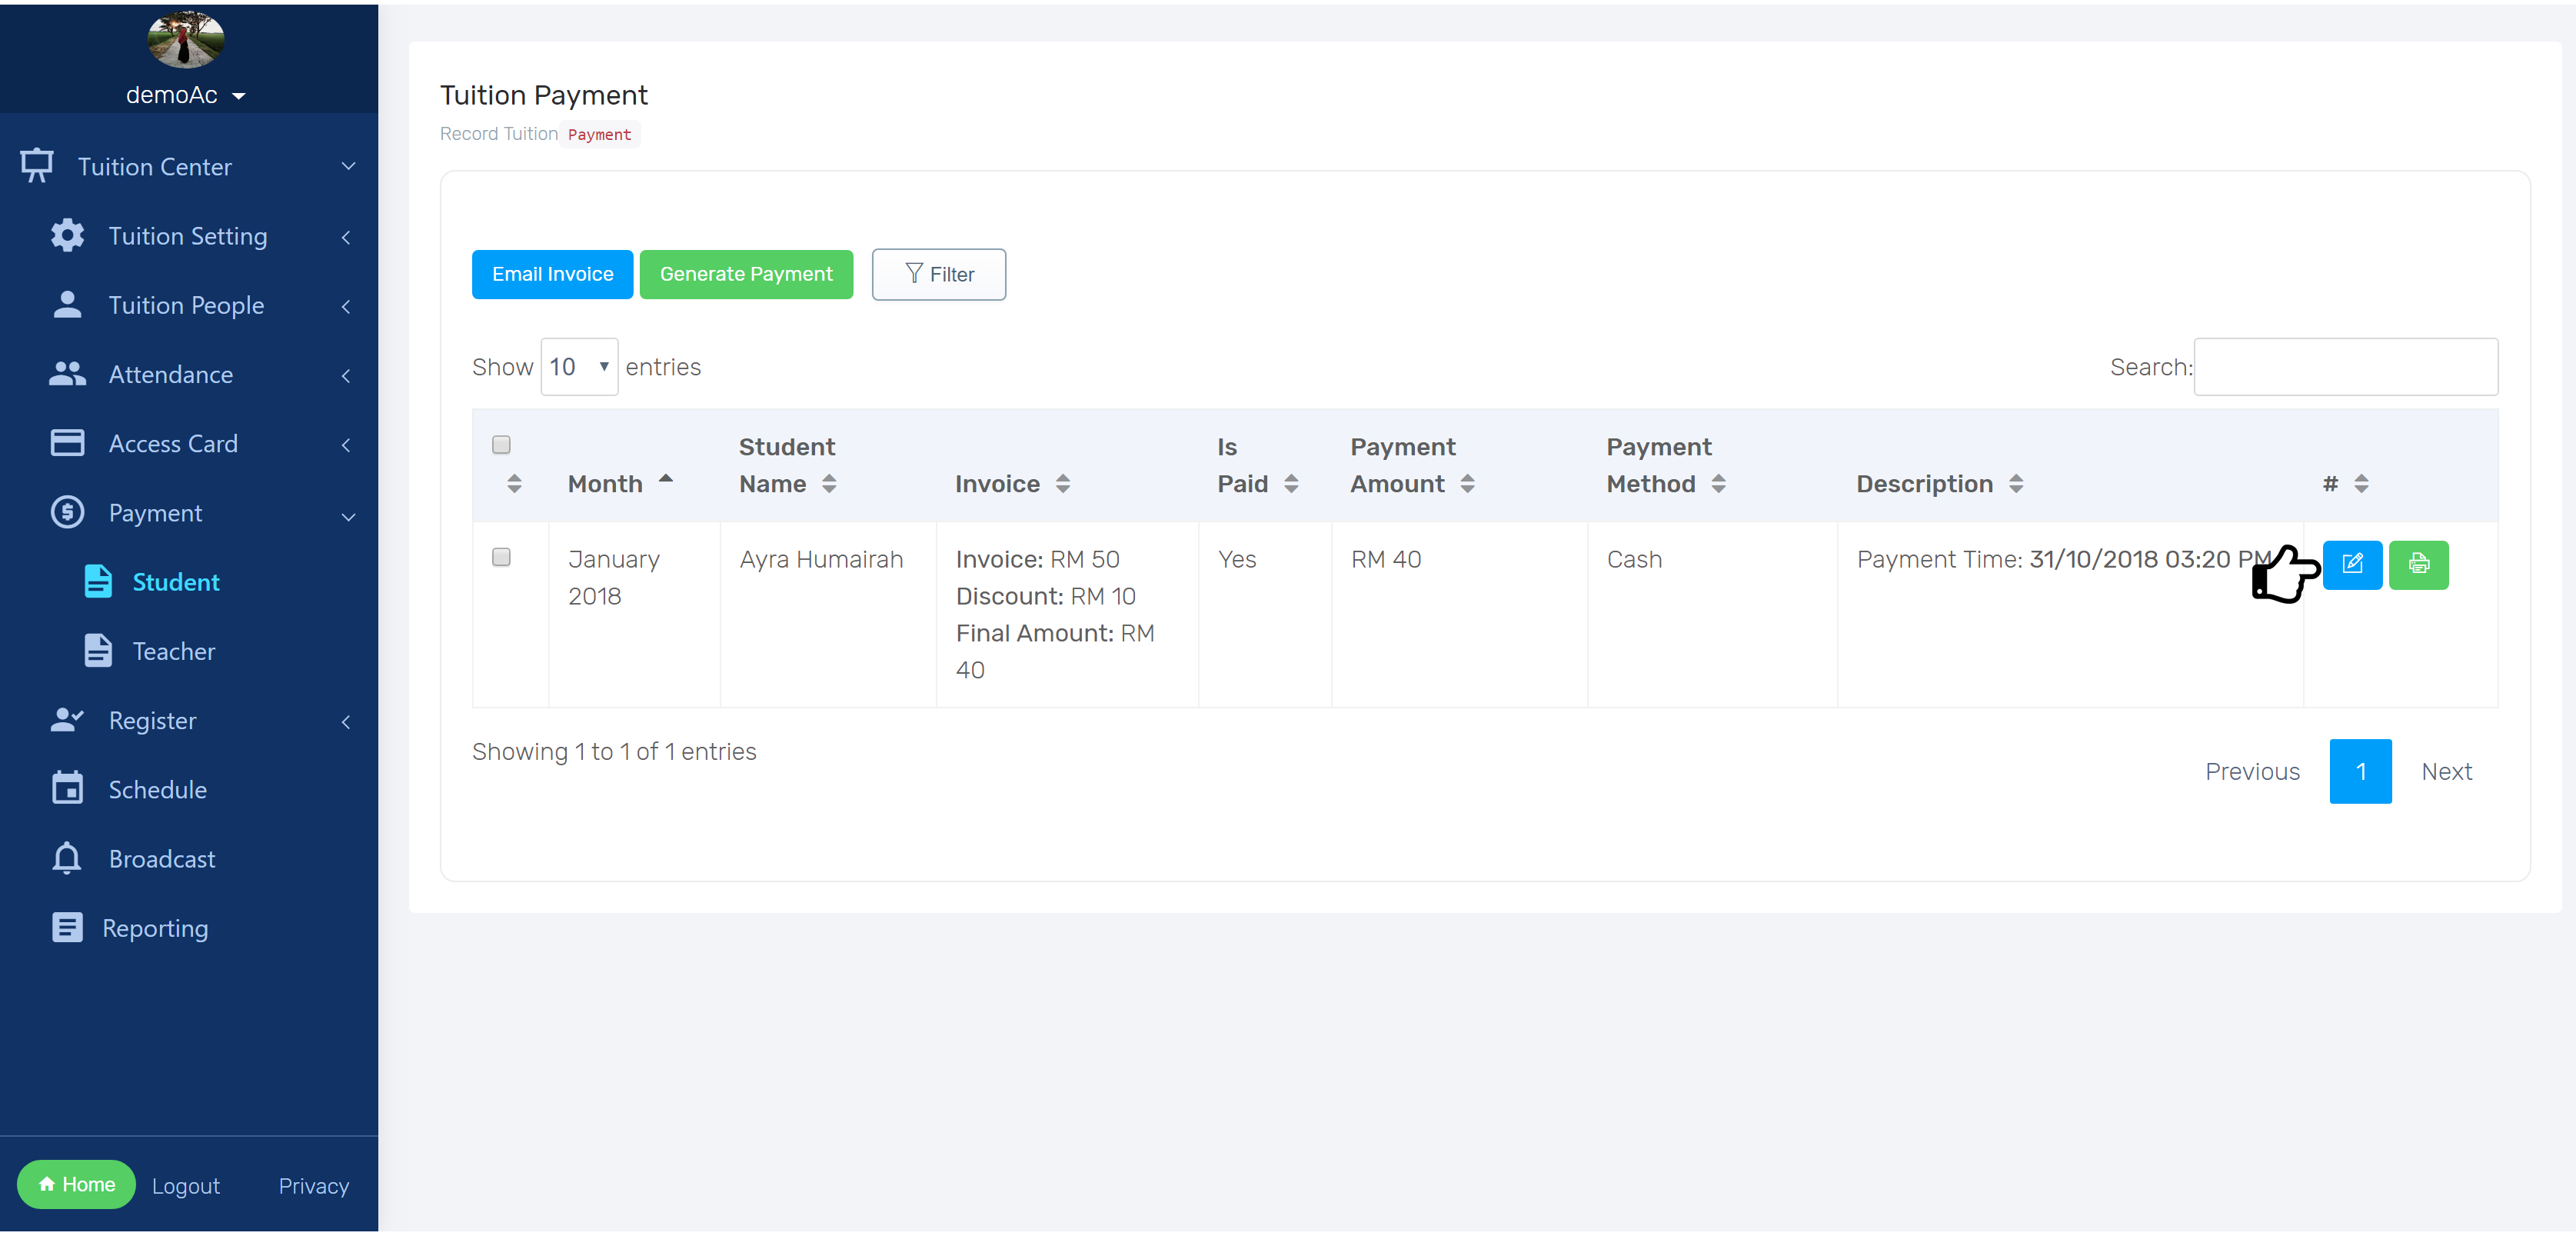This screenshot has width=2576, height=1236.
Task: Click the Yes value in Is Paid
Action: click(1237, 559)
